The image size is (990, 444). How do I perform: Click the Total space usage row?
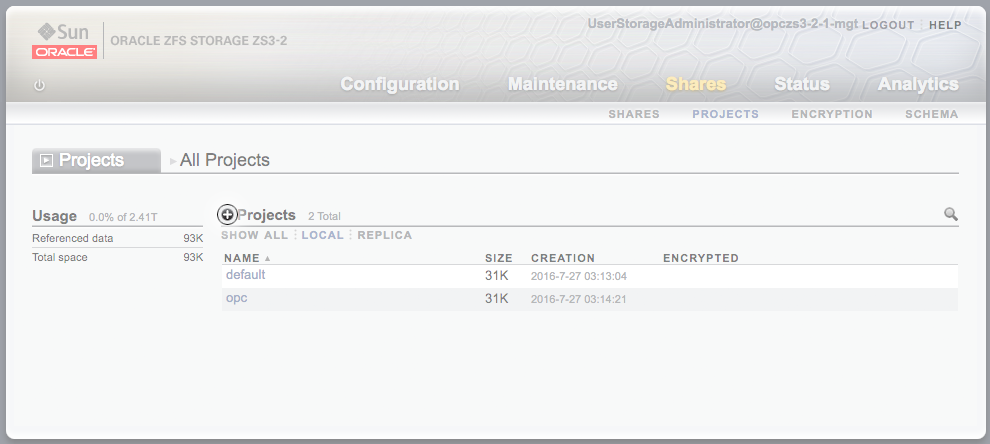(117, 258)
